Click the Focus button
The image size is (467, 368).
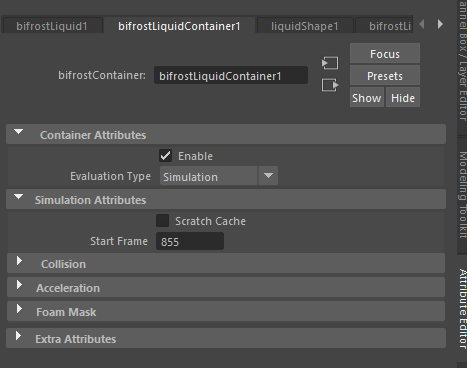pos(385,54)
